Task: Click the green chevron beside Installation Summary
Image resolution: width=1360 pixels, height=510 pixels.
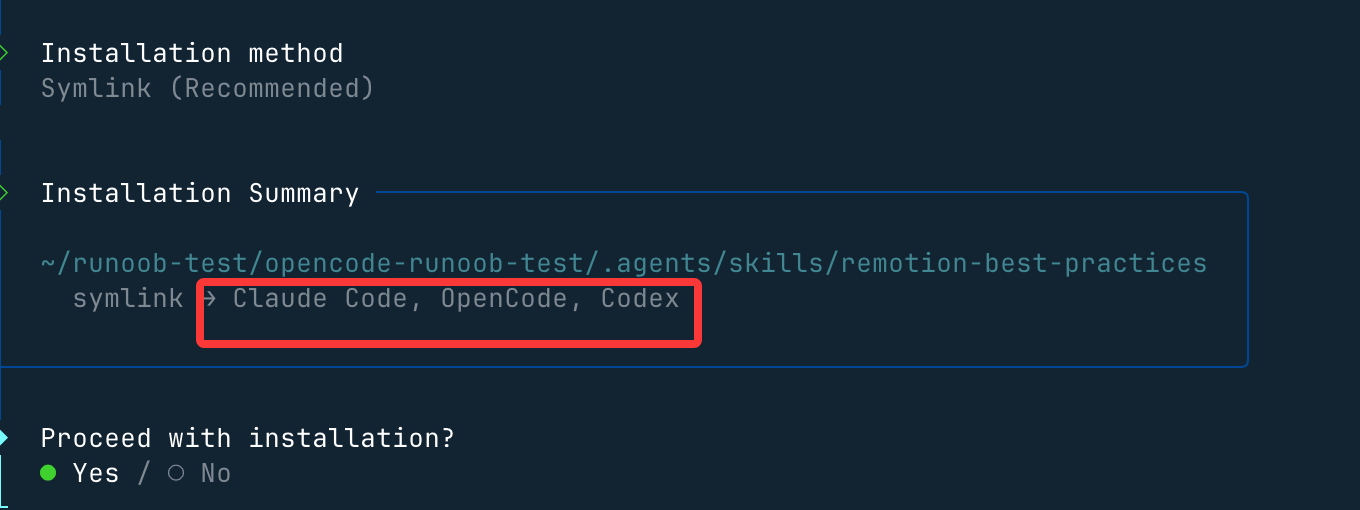Action: click(4, 193)
